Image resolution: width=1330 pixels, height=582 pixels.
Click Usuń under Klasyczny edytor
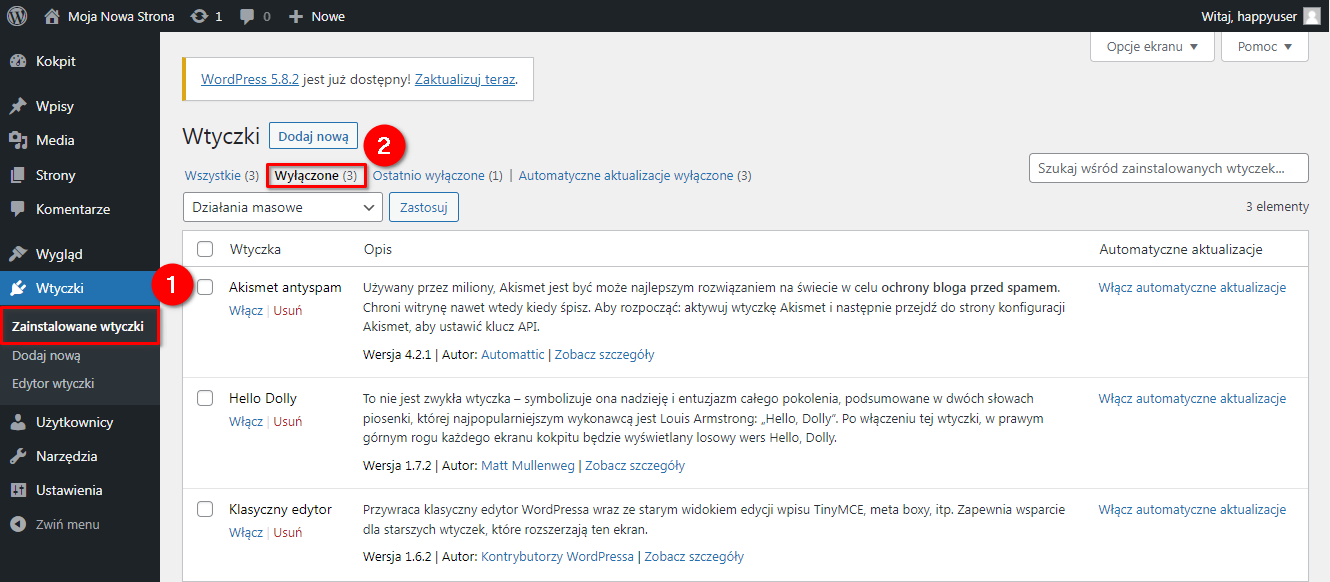(288, 532)
